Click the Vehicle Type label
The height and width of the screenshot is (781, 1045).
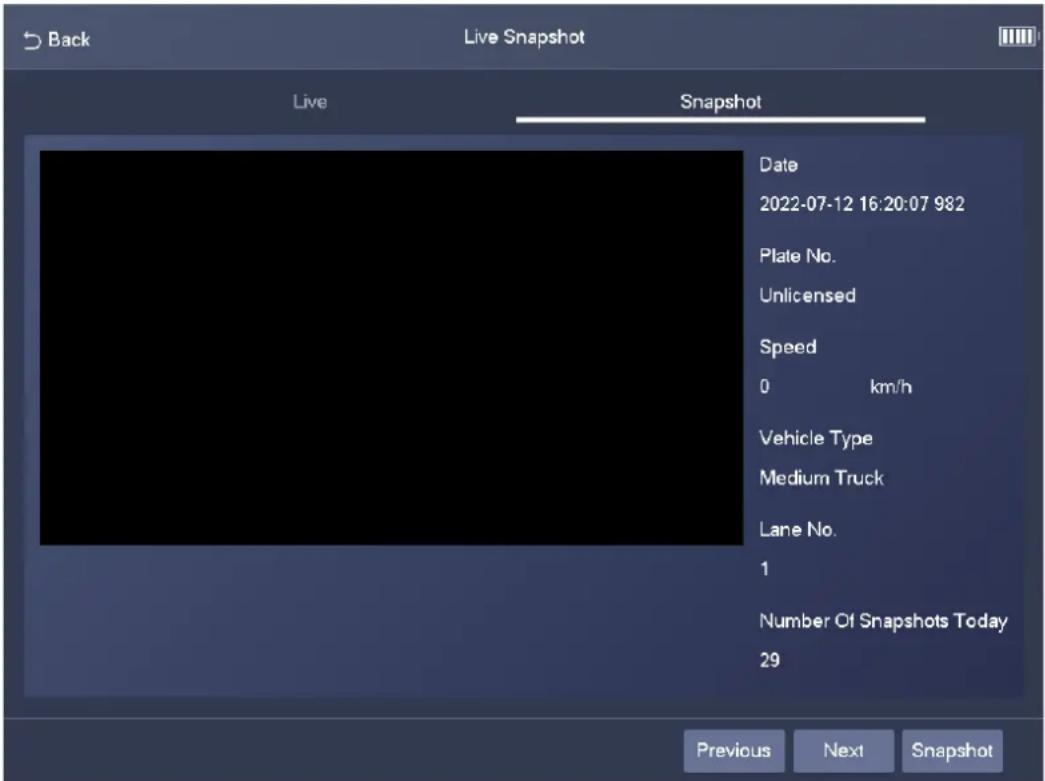[x=816, y=438]
